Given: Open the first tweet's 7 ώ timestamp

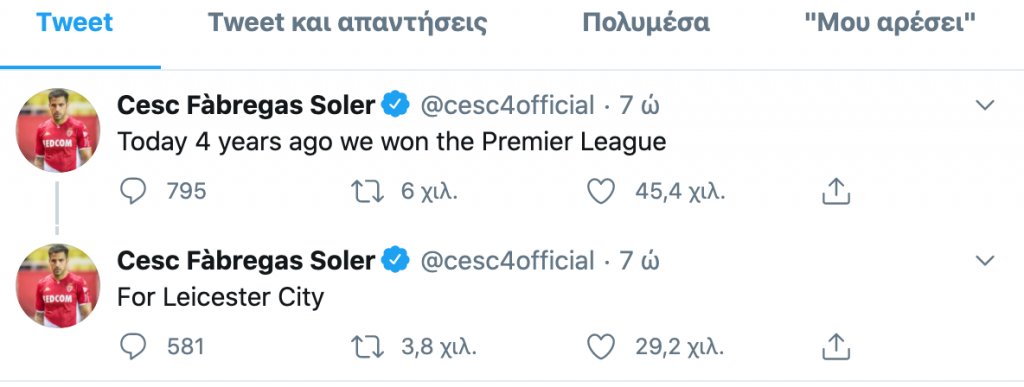Looking at the screenshot, I should tap(639, 105).
